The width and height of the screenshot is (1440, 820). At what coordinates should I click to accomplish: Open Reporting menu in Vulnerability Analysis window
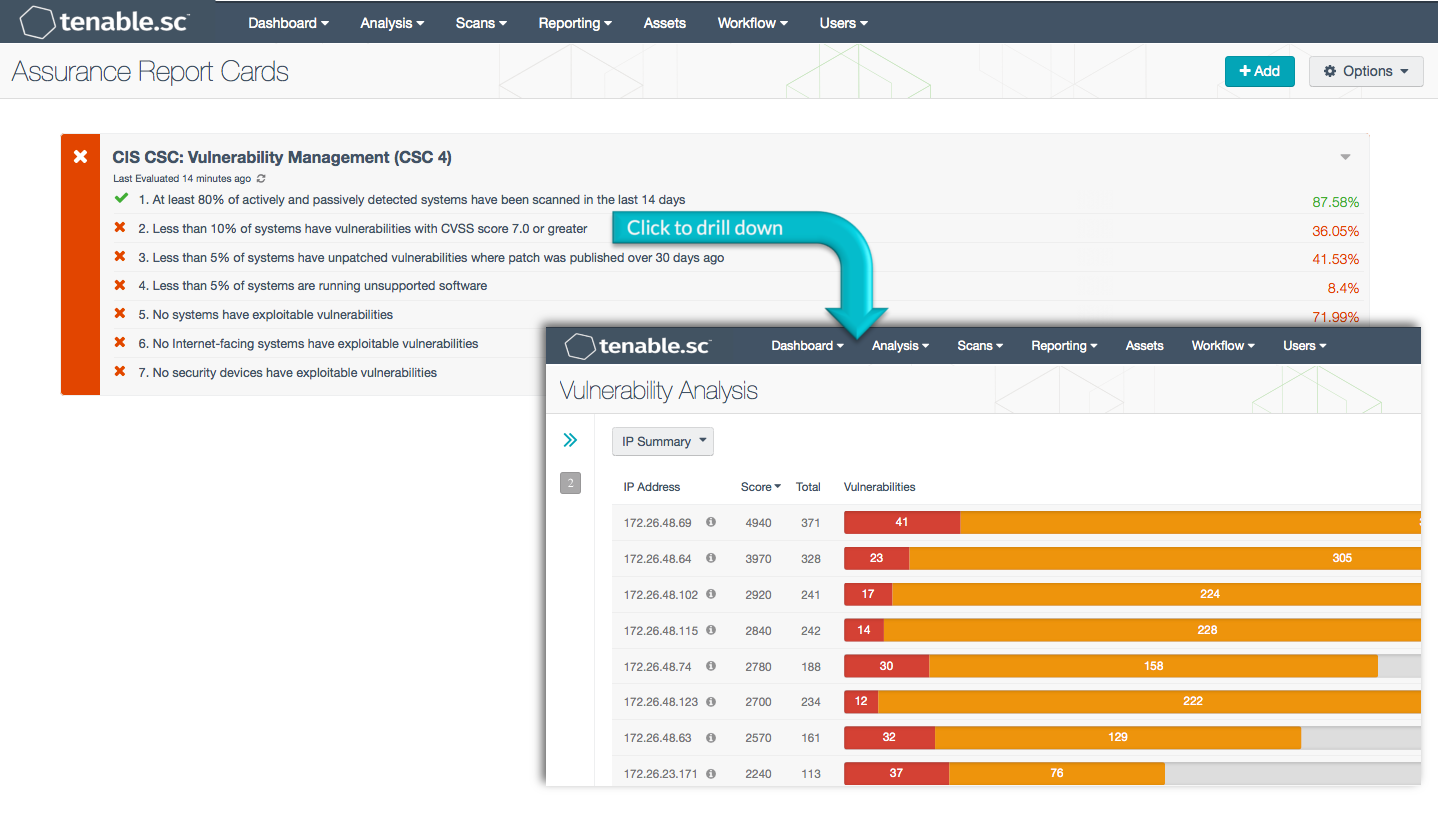click(x=1064, y=346)
